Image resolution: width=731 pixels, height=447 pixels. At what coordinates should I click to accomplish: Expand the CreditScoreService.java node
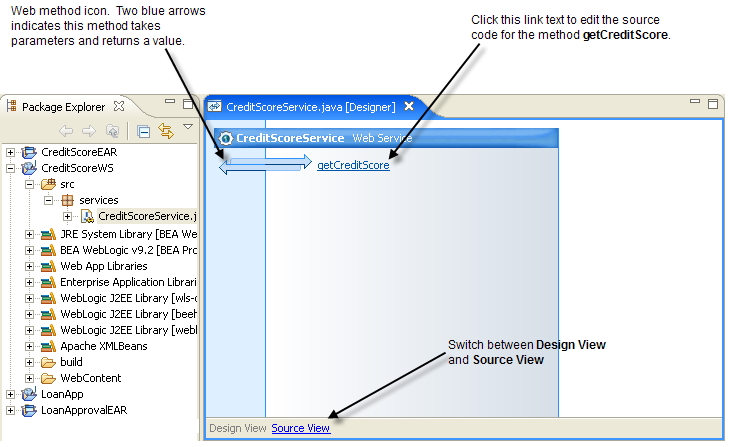(x=68, y=216)
